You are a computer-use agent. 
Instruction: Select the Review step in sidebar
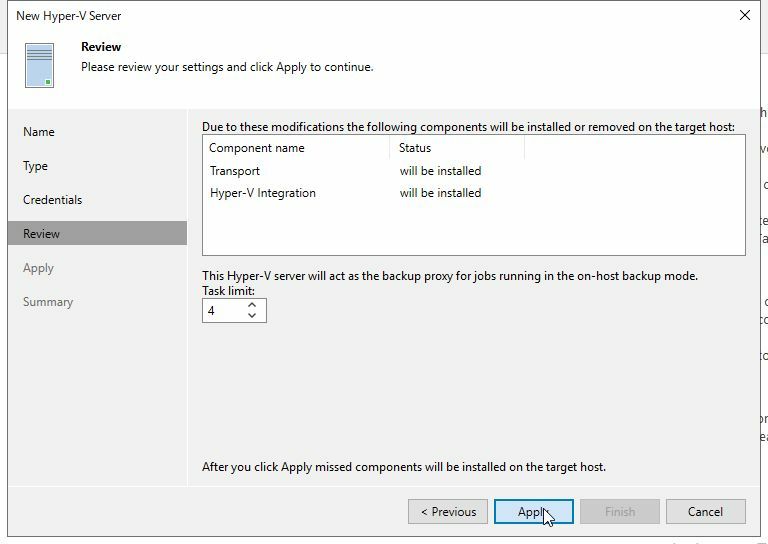(42, 234)
